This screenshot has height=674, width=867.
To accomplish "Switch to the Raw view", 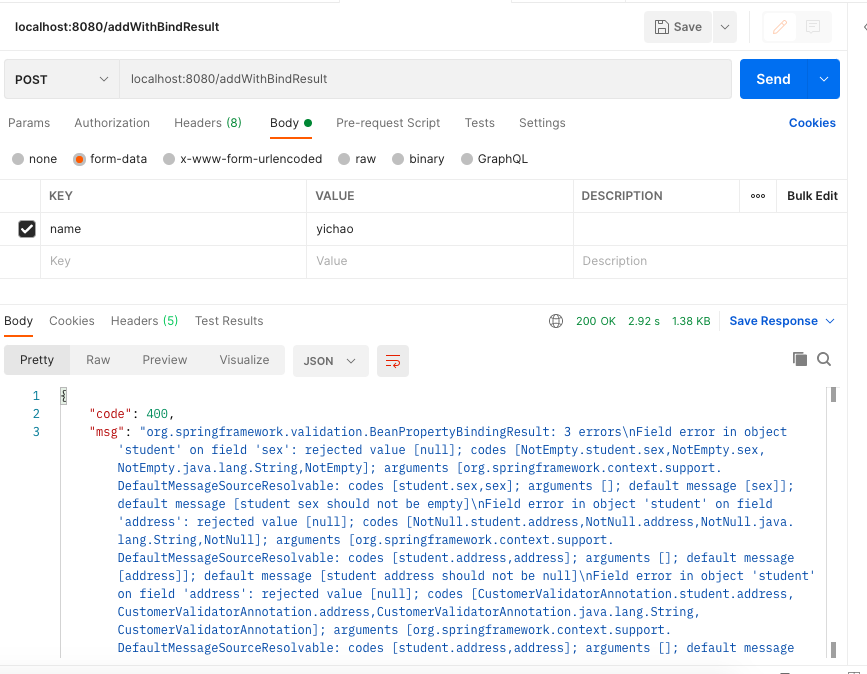I will (x=98, y=360).
